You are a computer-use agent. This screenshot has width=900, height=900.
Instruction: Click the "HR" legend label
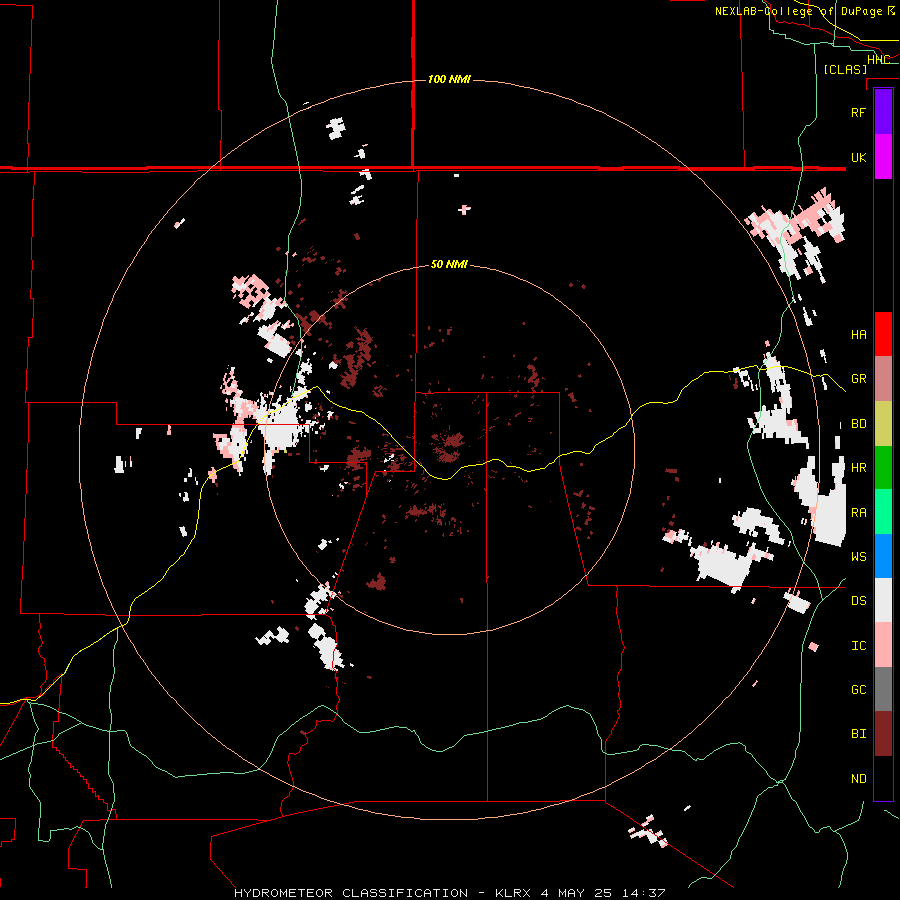(858, 468)
